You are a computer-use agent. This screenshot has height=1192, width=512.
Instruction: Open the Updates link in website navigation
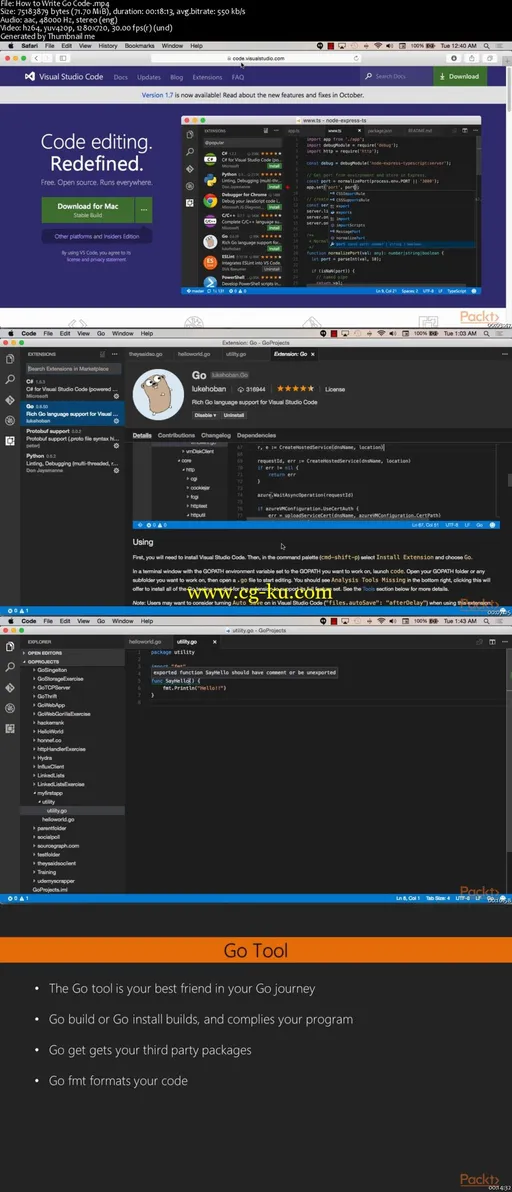point(149,77)
